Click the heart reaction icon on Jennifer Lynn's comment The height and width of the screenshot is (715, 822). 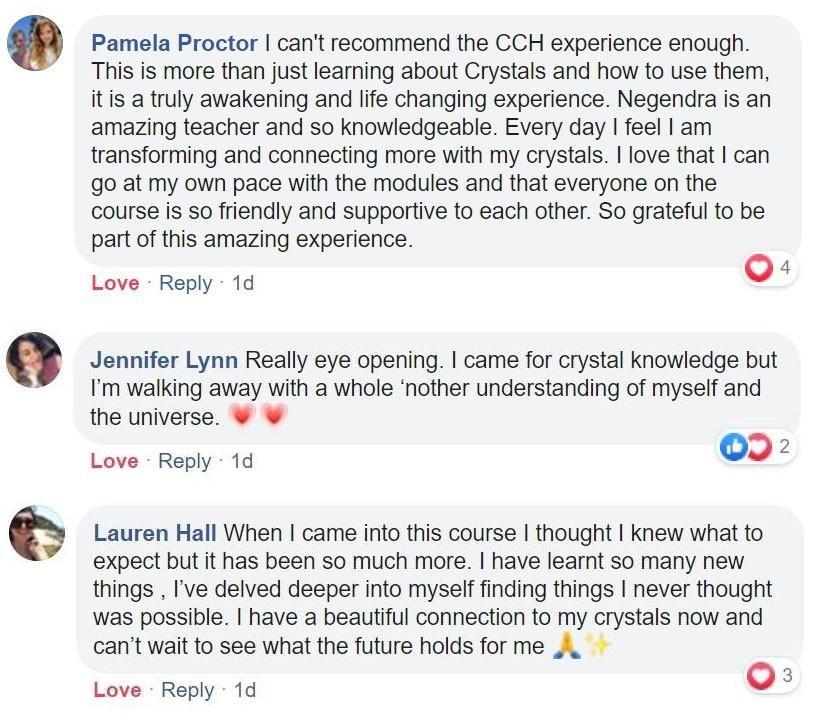pos(762,448)
